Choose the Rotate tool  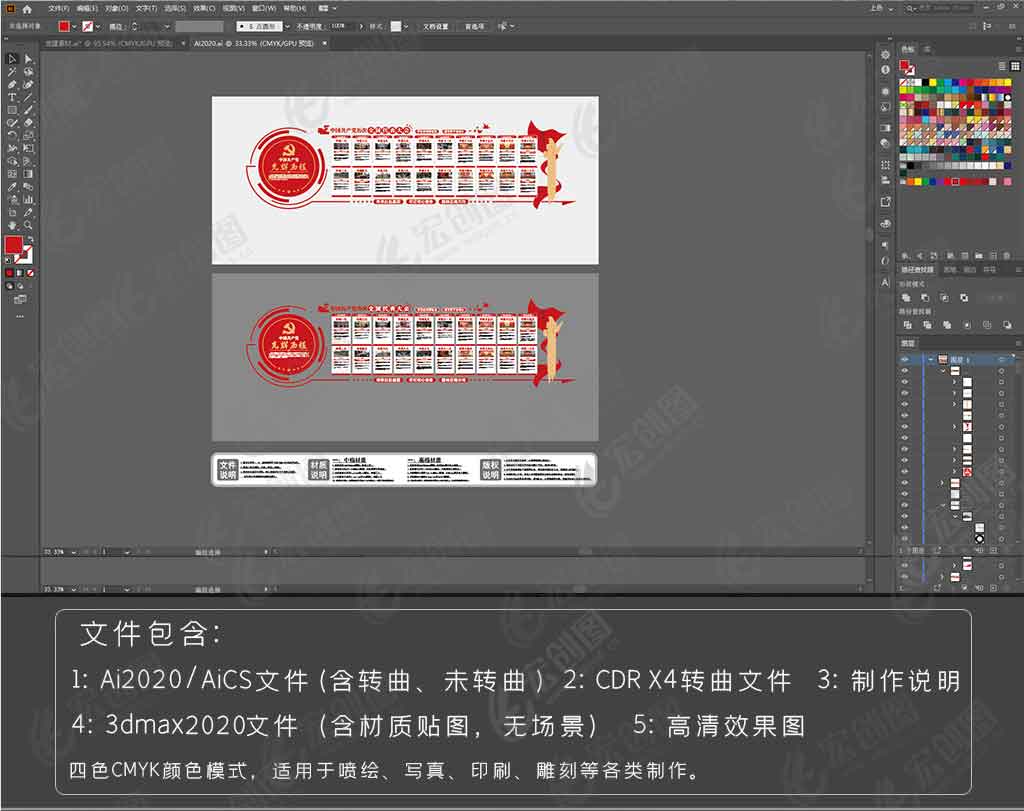pos(12,135)
